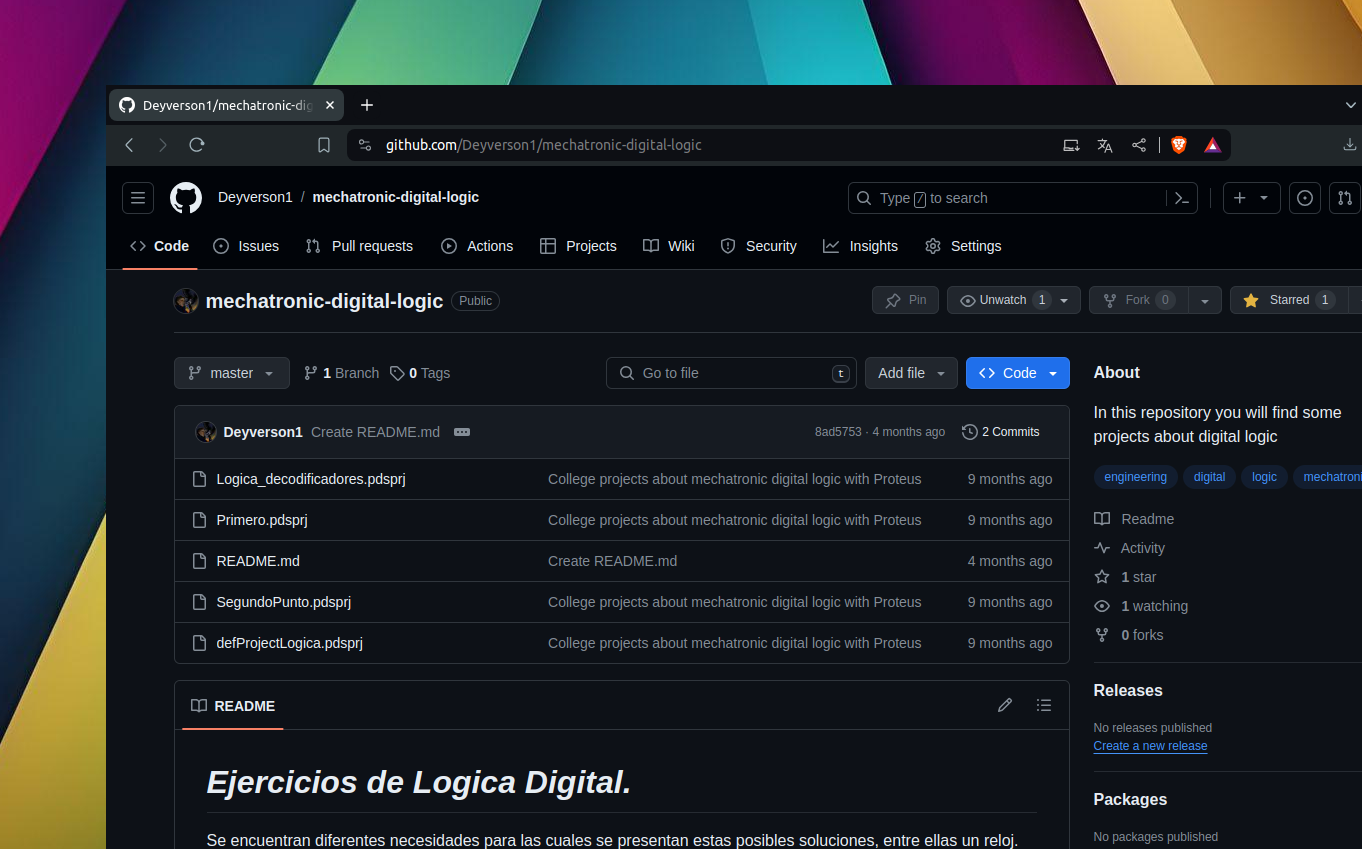Image resolution: width=1362 pixels, height=849 pixels.
Task: Open the Insights tab
Action: 861,246
